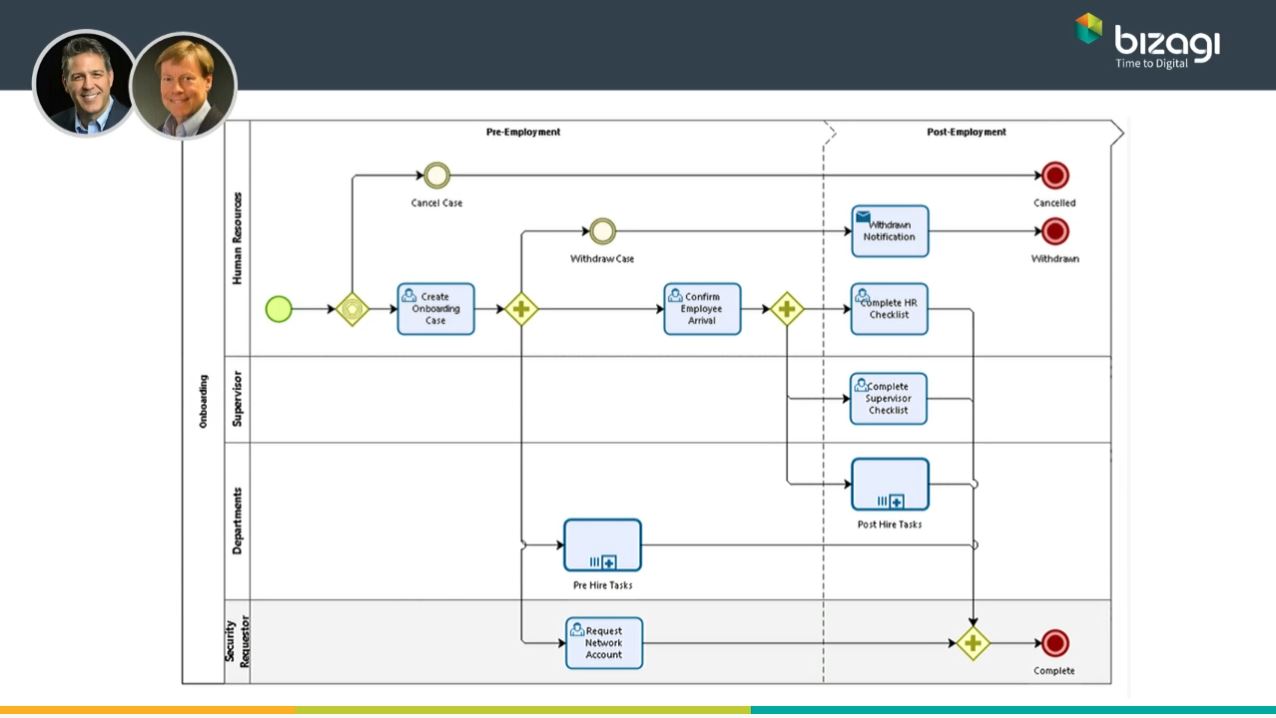Viewport: 1276px width, 718px height.
Task: Select the Pre-Employment milestone header
Action: 523,132
